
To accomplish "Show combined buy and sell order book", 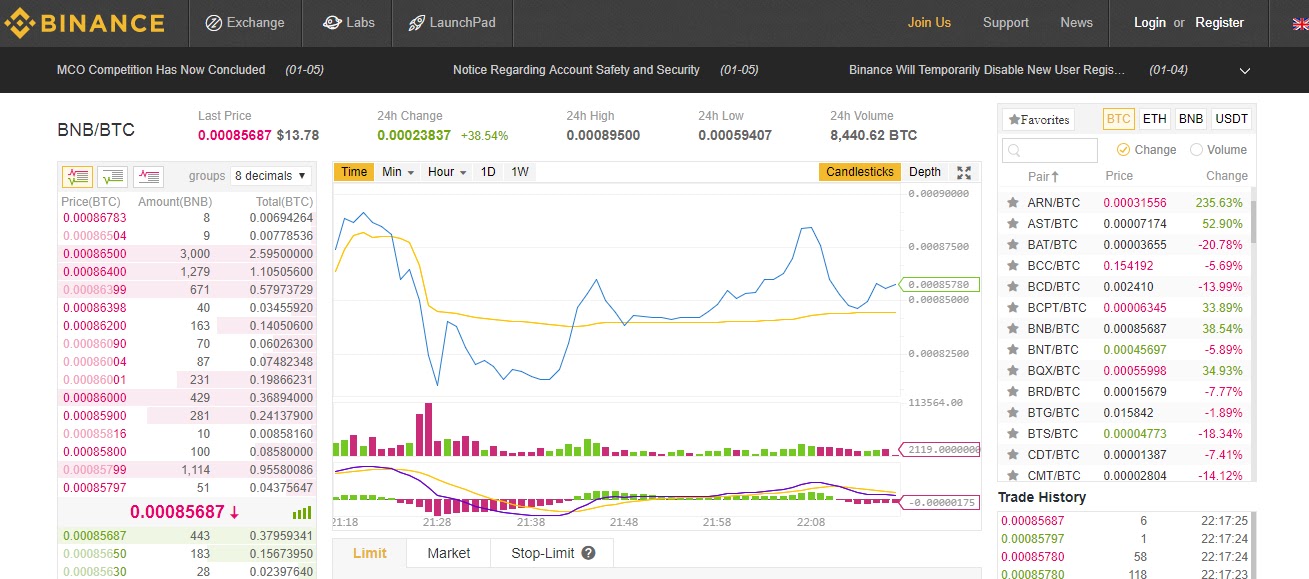I will (x=77, y=177).
